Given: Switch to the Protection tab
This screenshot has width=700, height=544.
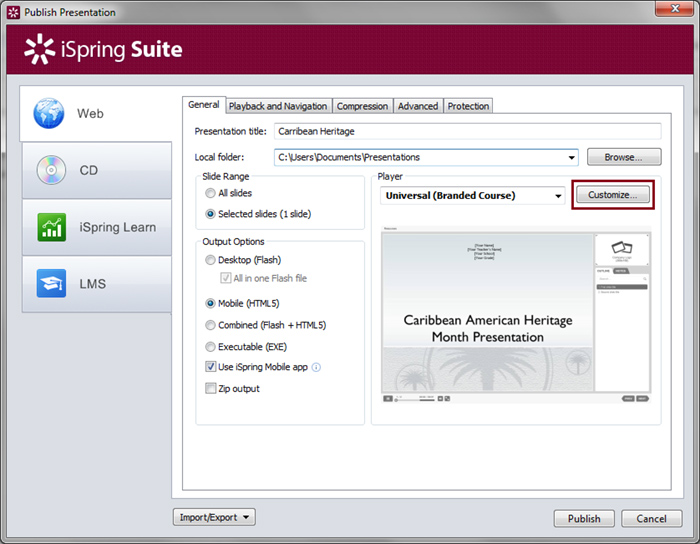Looking at the screenshot, I should pyautogui.click(x=468, y=106).
